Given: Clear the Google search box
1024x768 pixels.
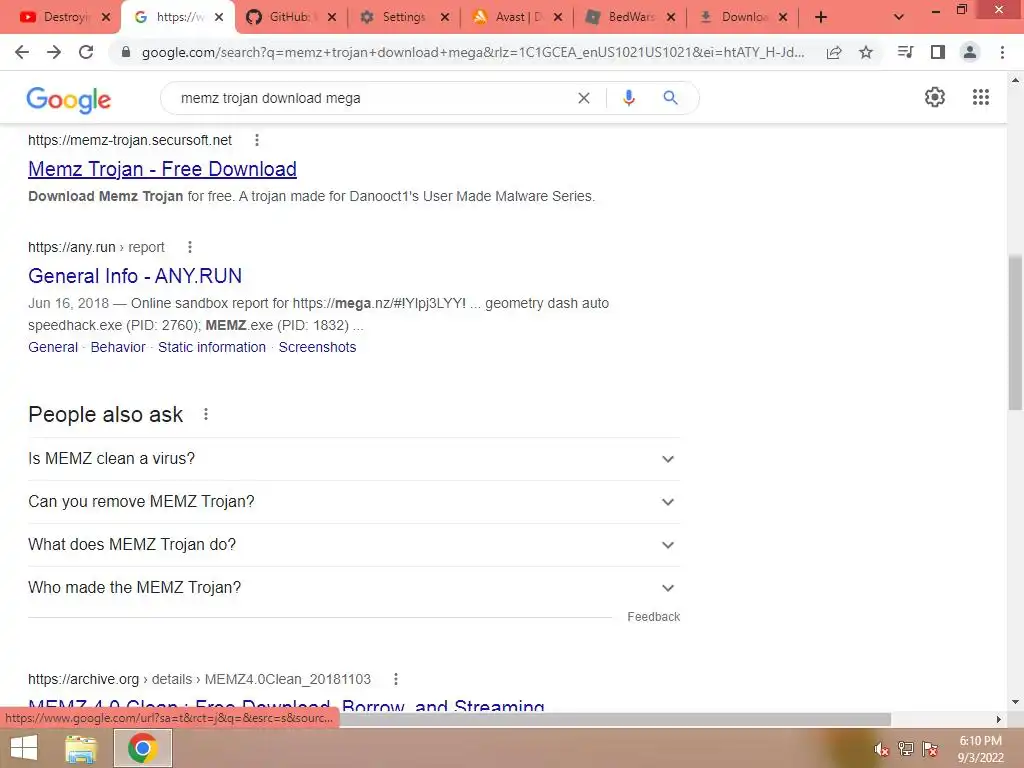Looking at the screenshot, I should click(584, 98).
